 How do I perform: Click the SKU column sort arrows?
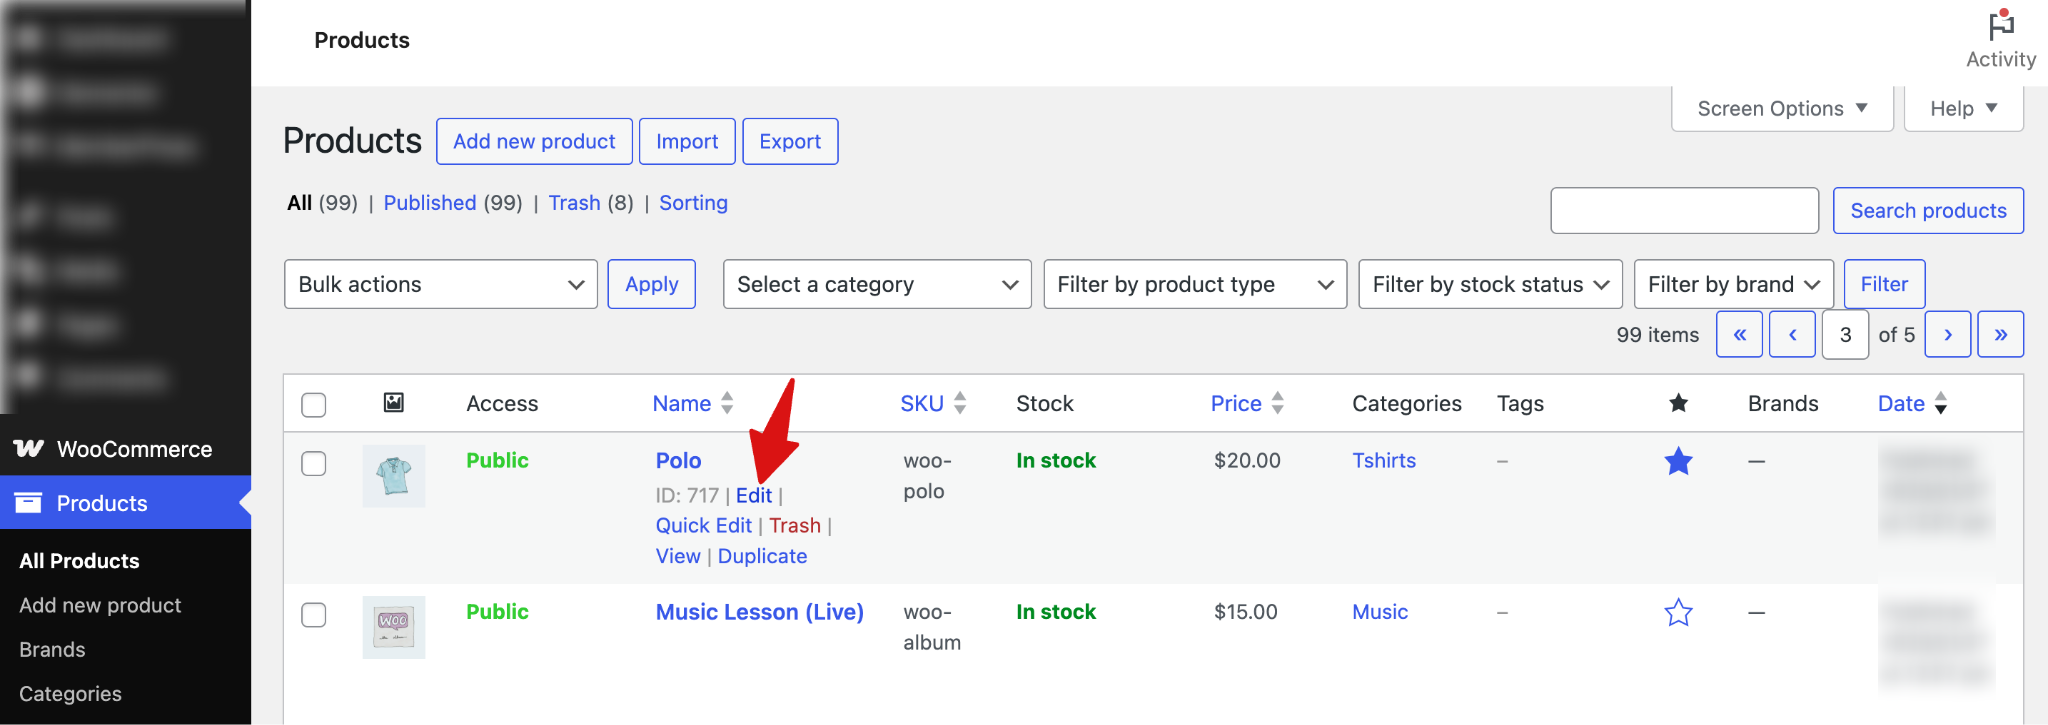tap(960, 403)
